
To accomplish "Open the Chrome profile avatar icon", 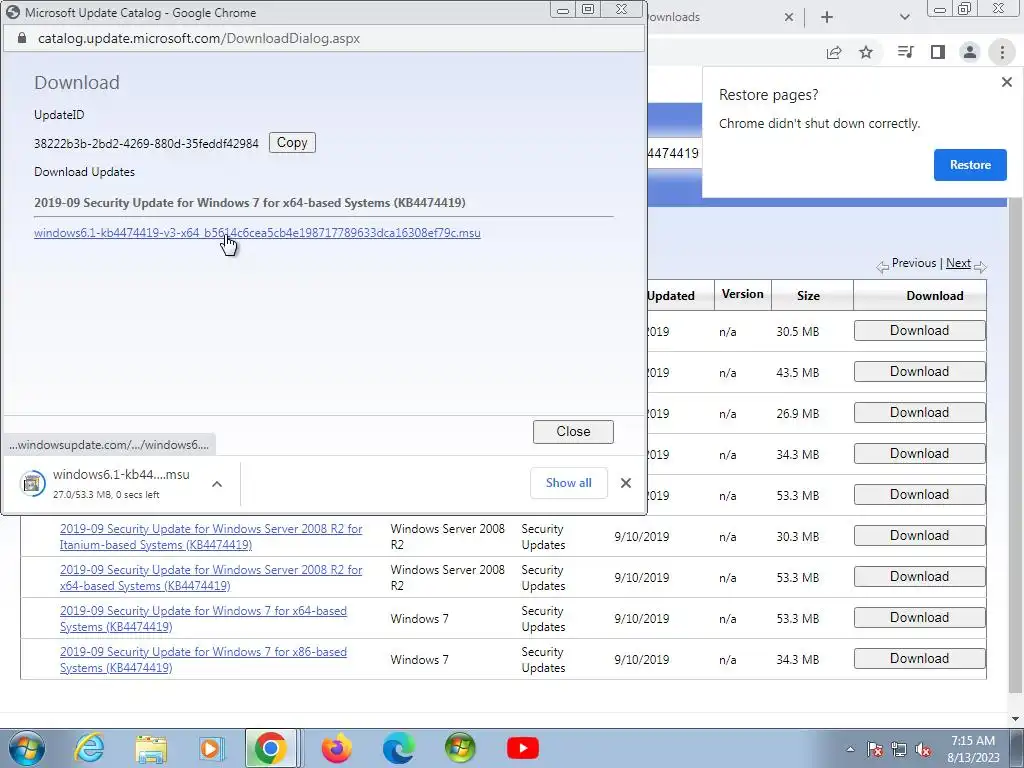I will 970,52.
